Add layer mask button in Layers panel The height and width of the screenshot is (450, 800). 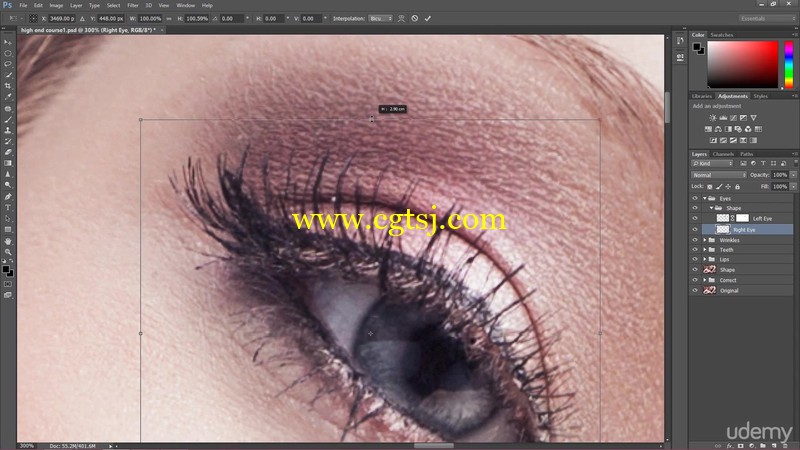pyautogui.click(x=740, y=446)
